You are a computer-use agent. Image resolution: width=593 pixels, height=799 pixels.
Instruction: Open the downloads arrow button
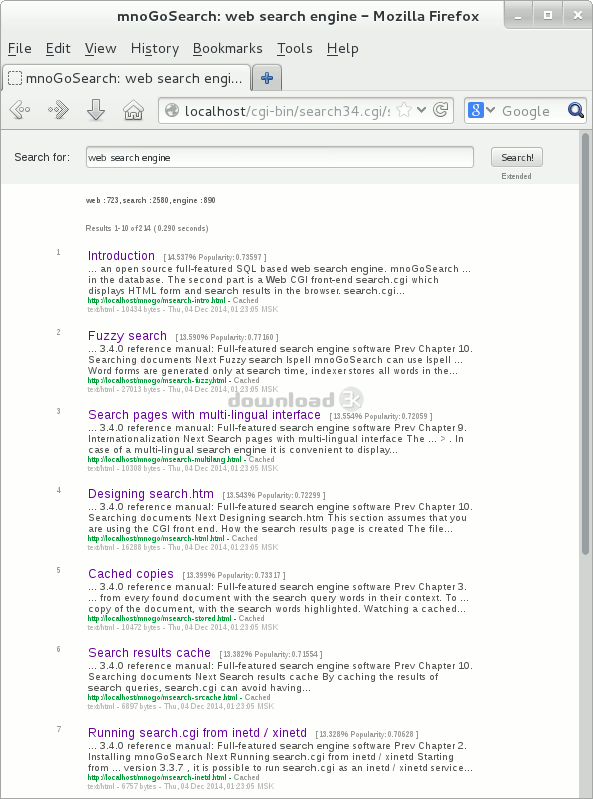click(x=96, y=110)
